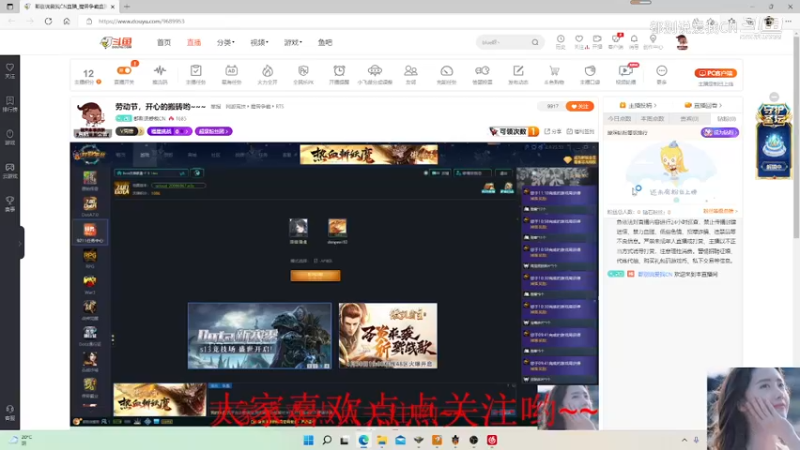Open the Dota banner thumbnail in stream
The image size is (800, 450).
coord(260,336)
